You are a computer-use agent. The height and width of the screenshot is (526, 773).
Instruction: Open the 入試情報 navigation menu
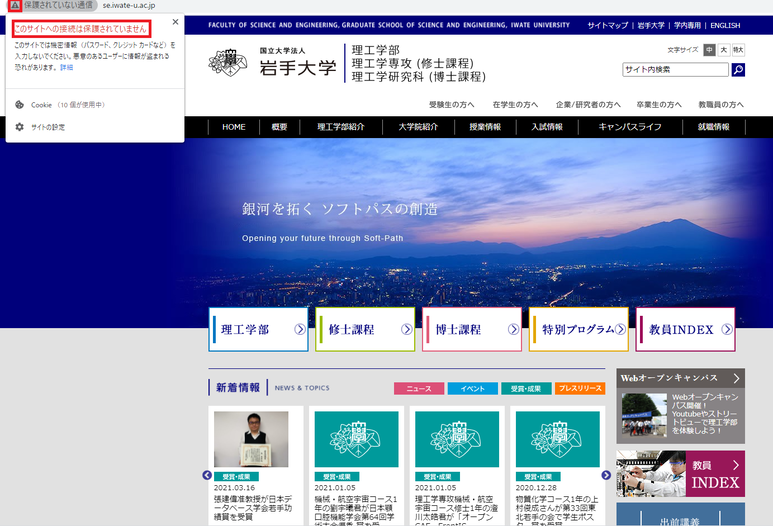(547, 127)
